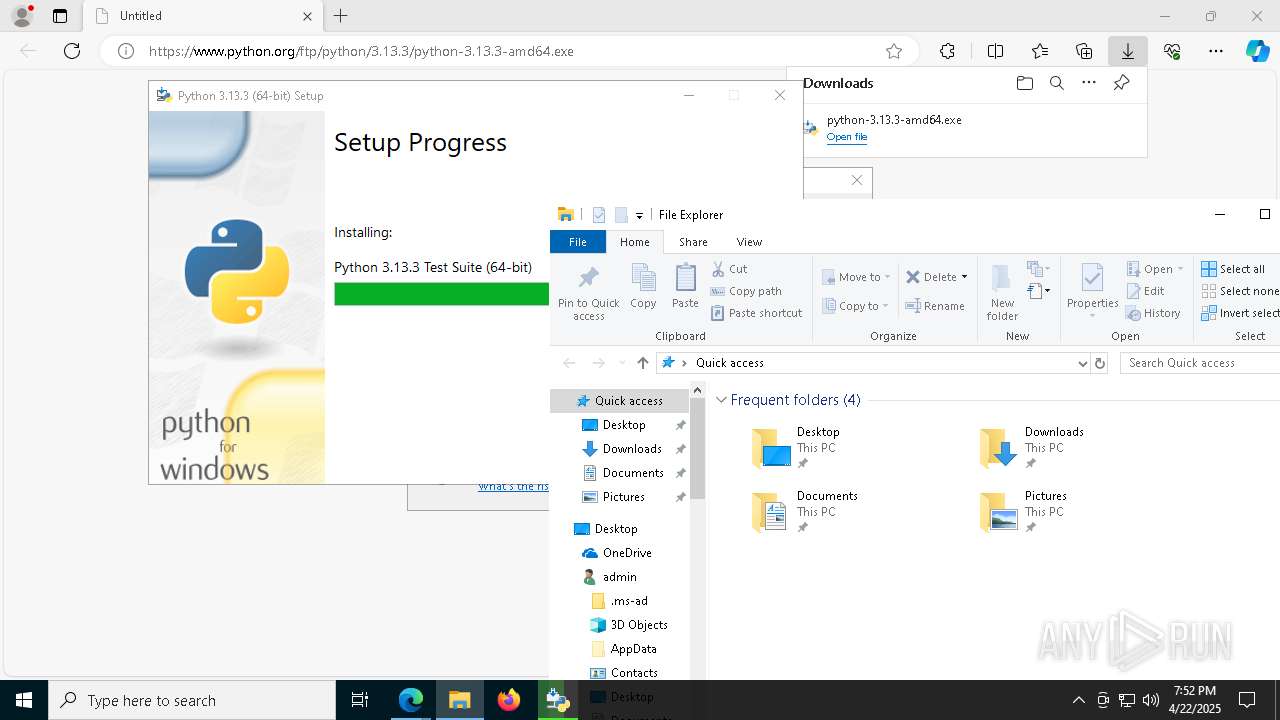
Task: Expand the Open dropdown in the ribbon
Action: pyautogui.click(x=1181, y=269)
